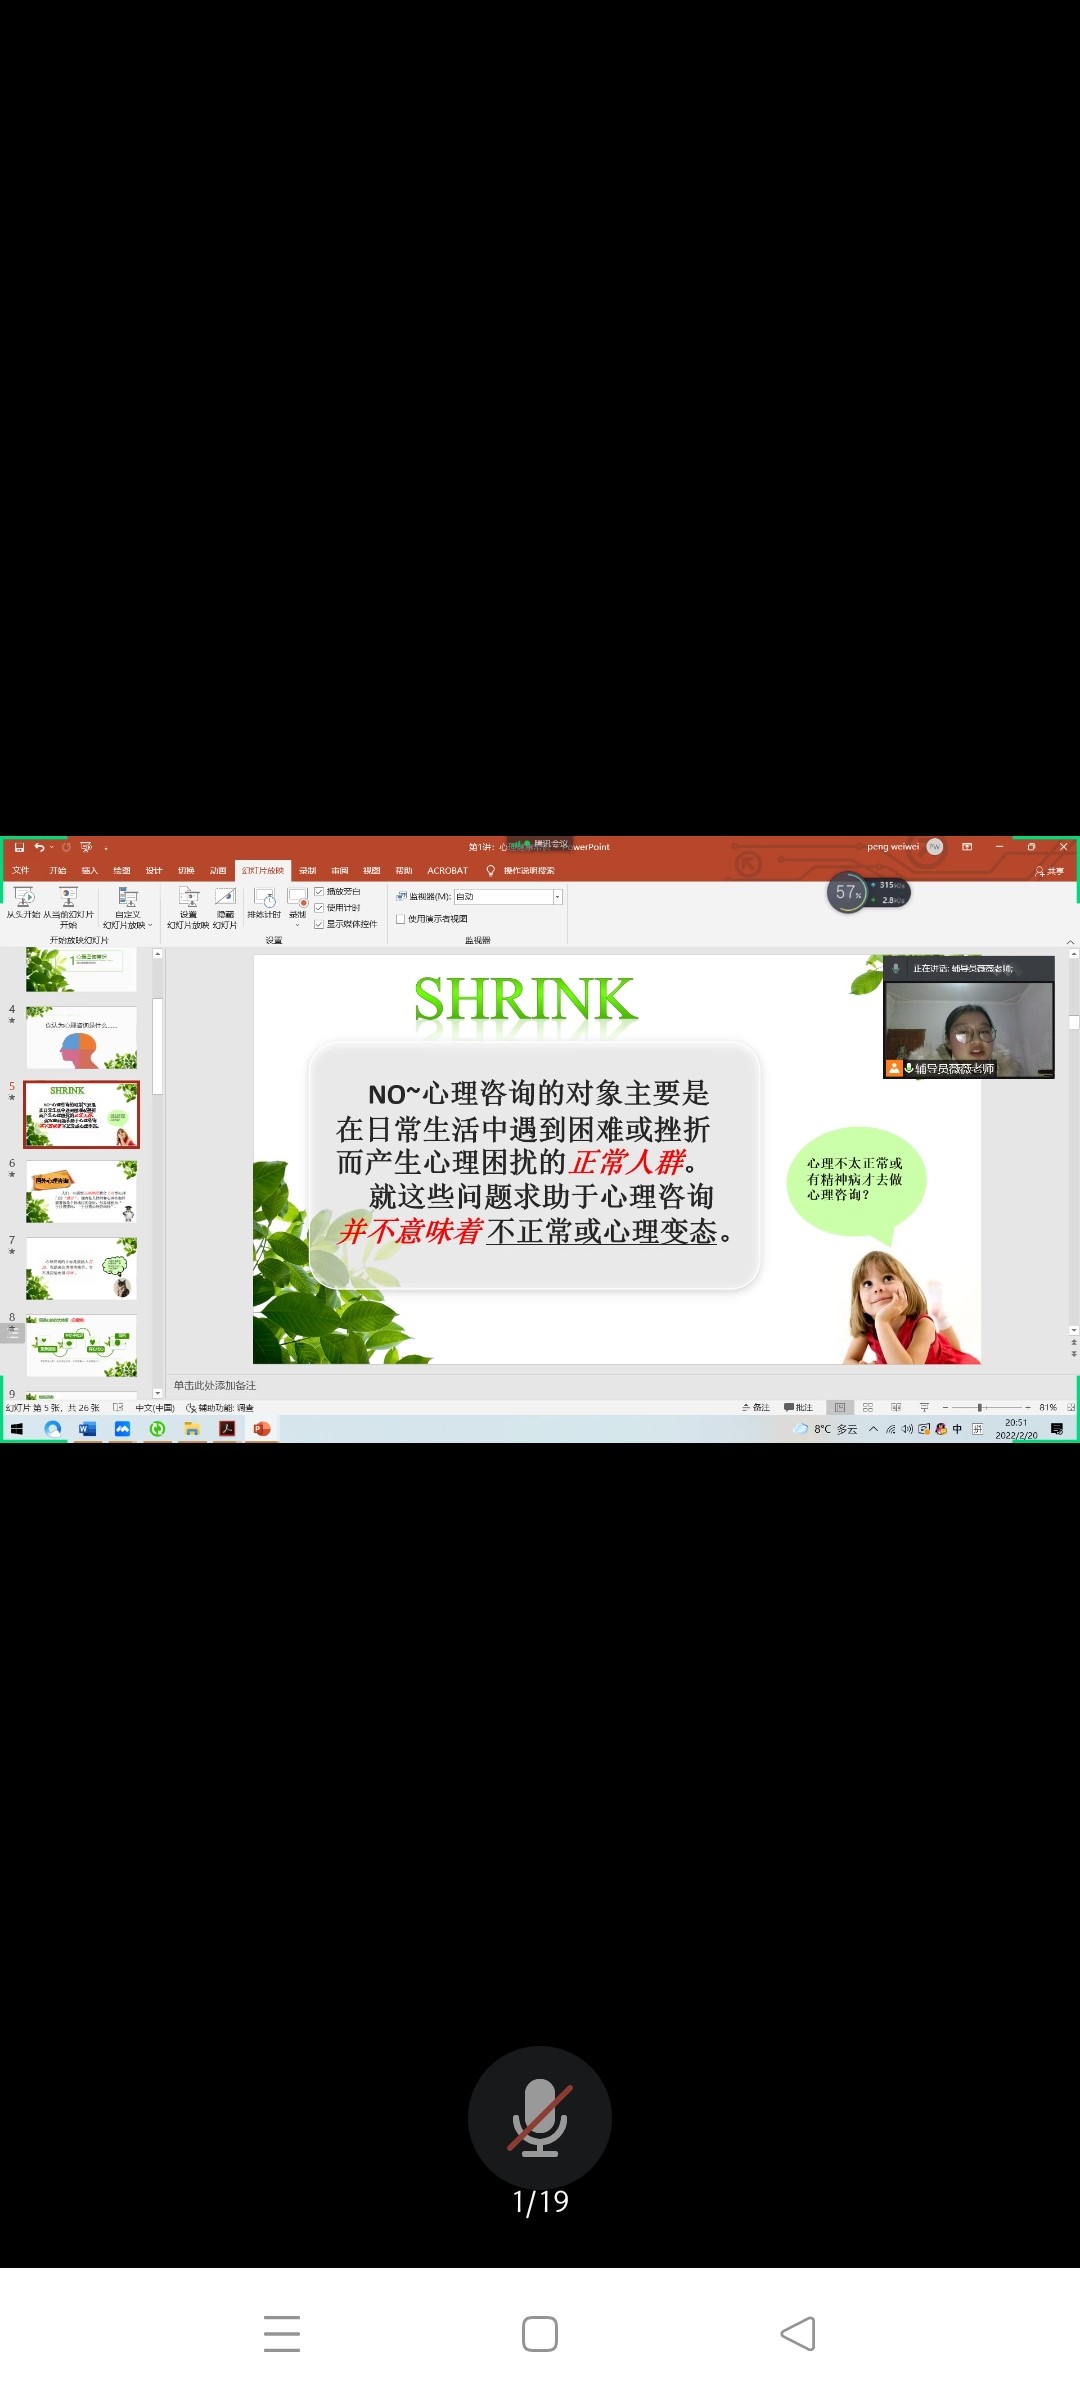Open Set Up Slide Show (设置幻灯片放映)
1080x2400 pixels.
188,897
